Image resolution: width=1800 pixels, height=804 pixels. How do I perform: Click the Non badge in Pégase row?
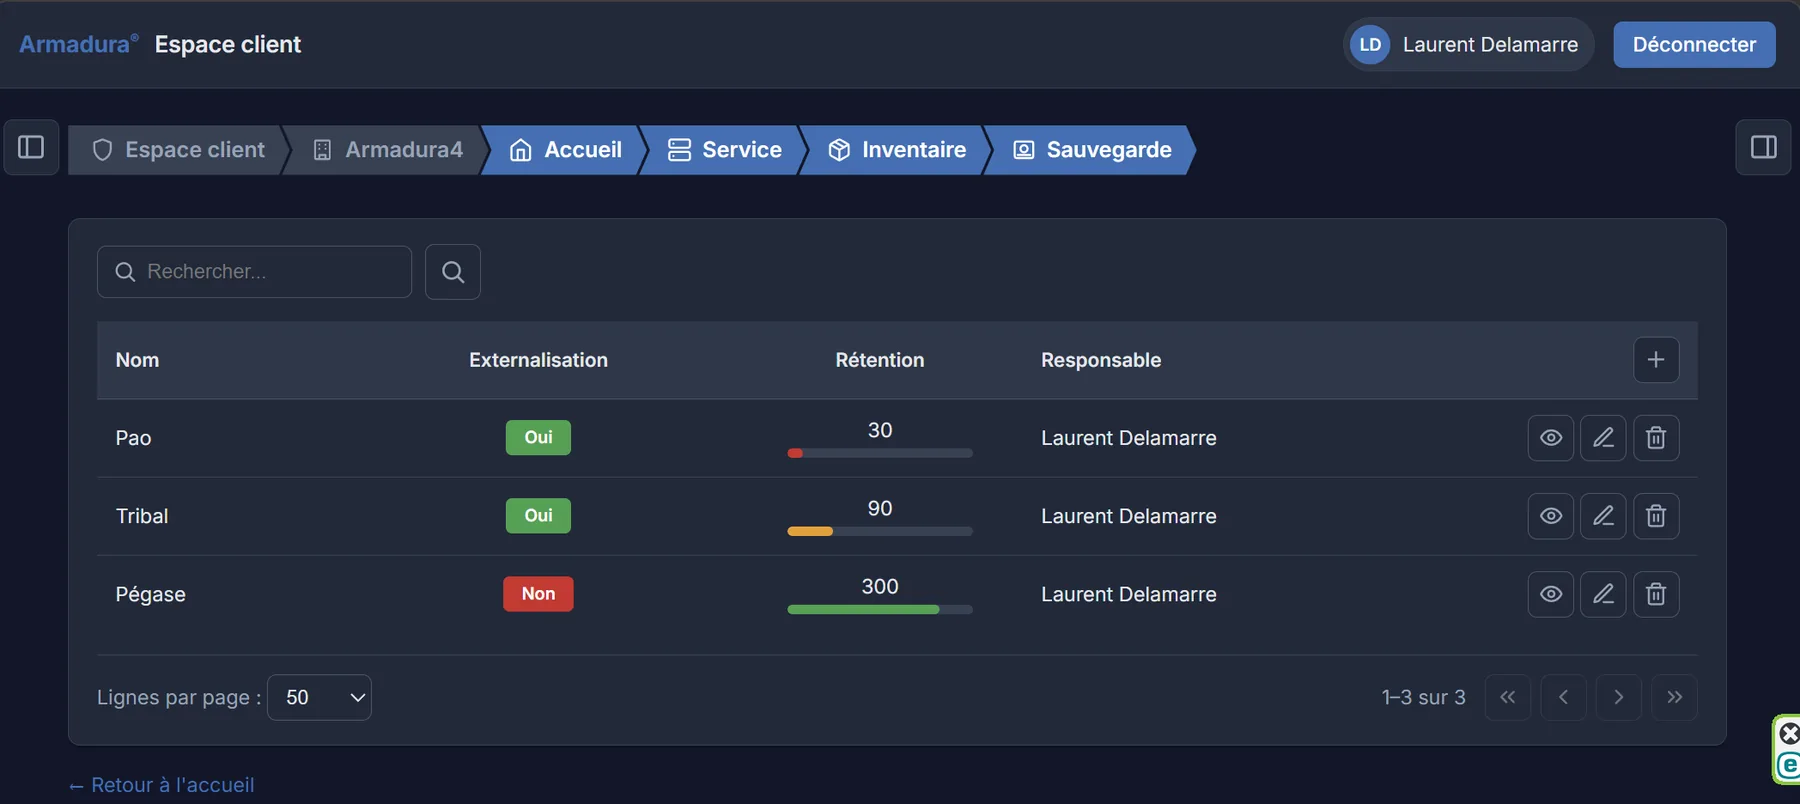(x=538, y=594)
